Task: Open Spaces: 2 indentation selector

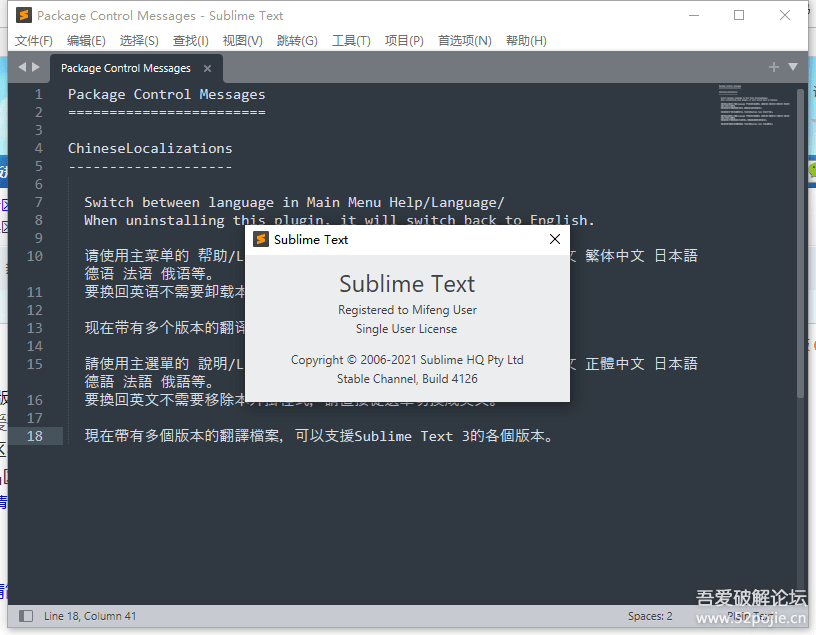Action: pyautogui.click(x=650, y=616)
